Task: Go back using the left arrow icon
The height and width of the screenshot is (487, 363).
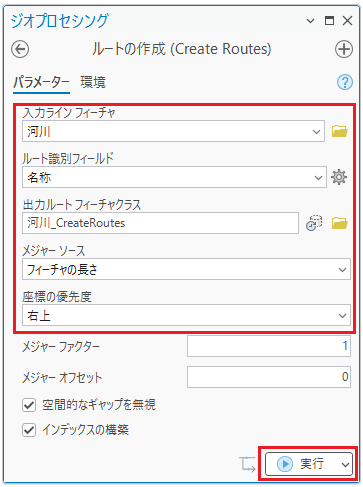Action: [x=20, y=49]
